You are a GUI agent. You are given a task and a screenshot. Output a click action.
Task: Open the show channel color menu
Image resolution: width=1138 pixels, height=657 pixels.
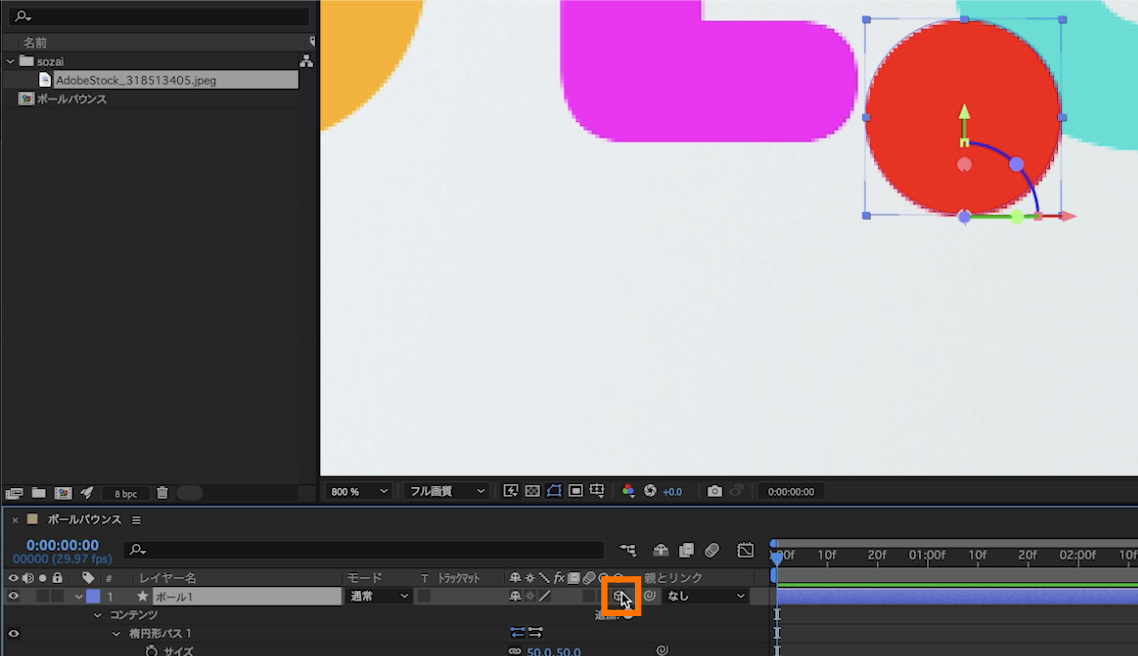click(x=628, y=491)
